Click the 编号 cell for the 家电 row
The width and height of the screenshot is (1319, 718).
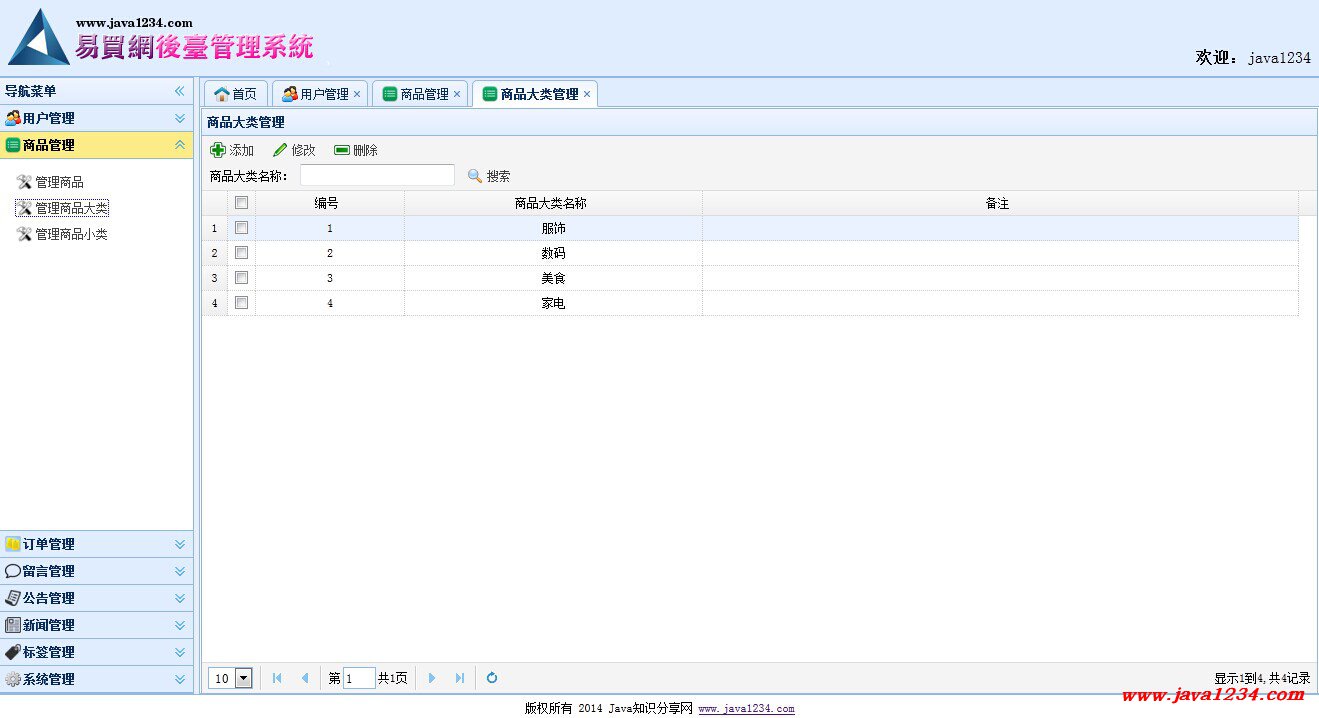pos(330,303)
